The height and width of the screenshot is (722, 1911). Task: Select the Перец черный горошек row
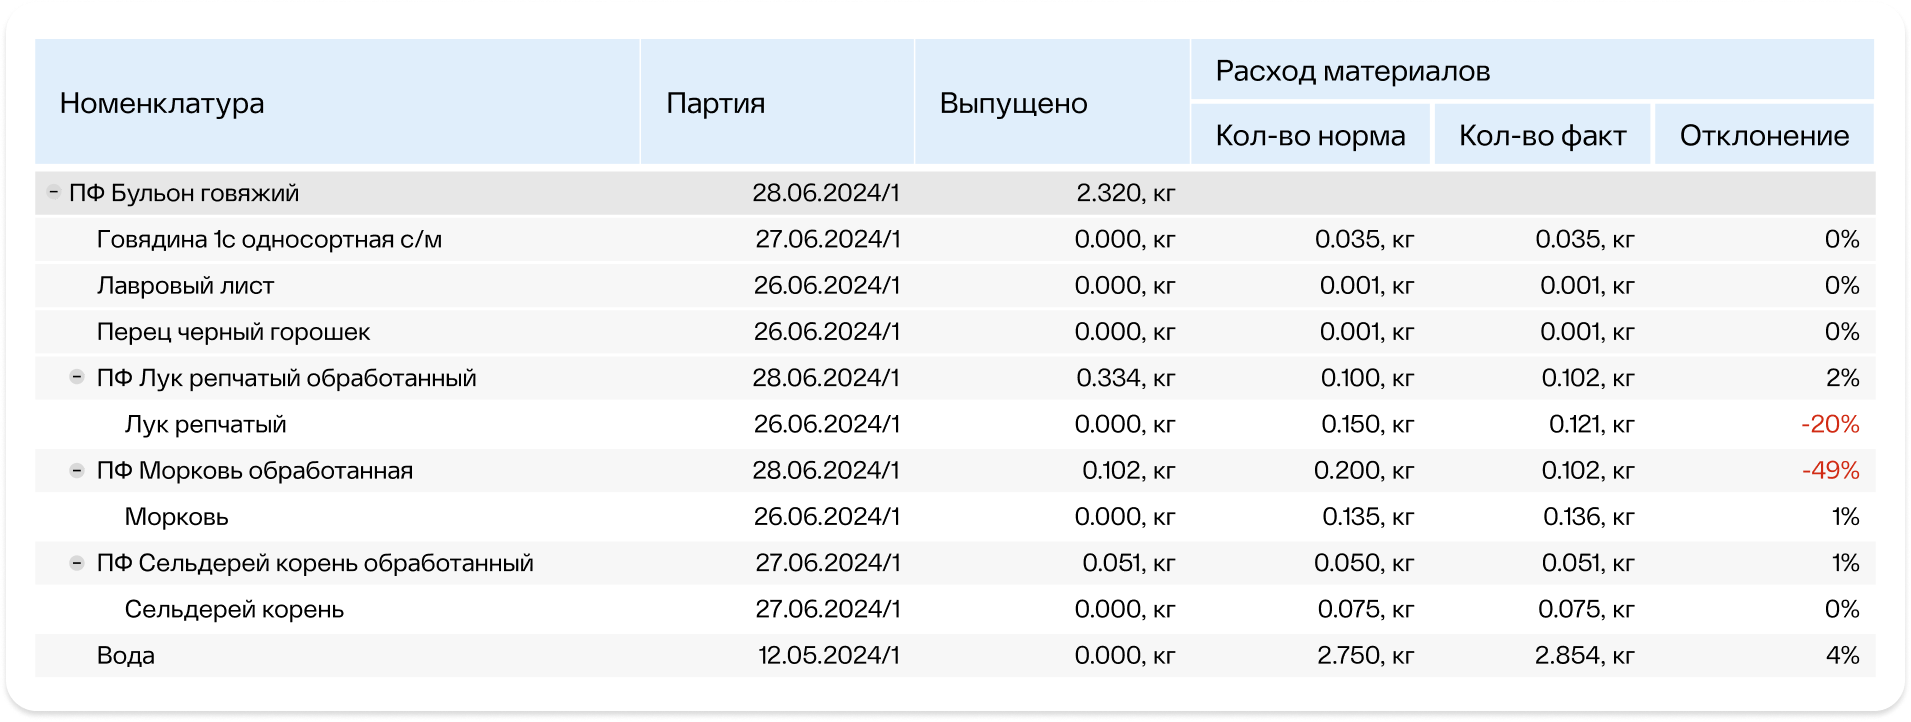click(955, 331)
